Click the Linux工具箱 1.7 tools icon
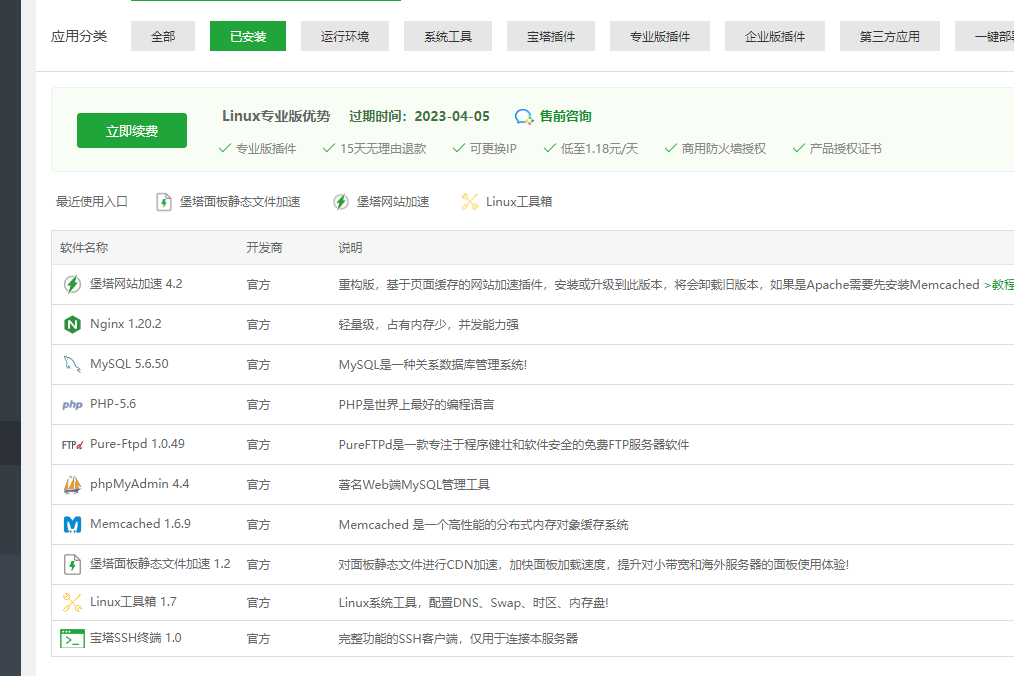The width and height of the screenshot is (1014, 676). coord(72,602)
